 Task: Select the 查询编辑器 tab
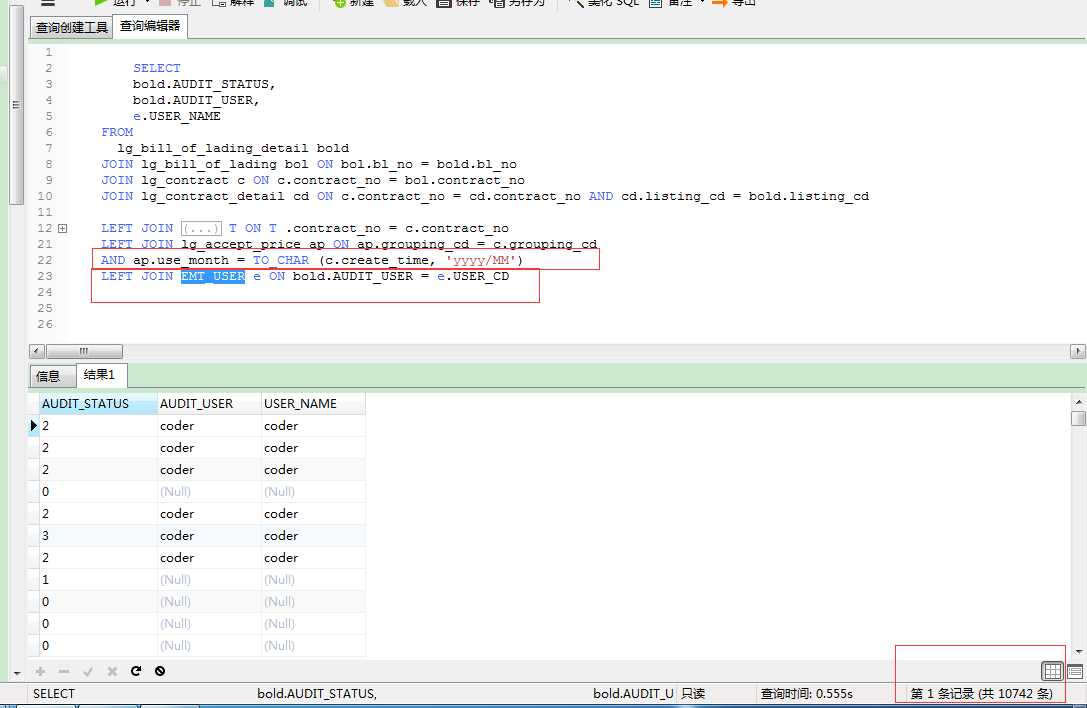(x=150, y=26)
